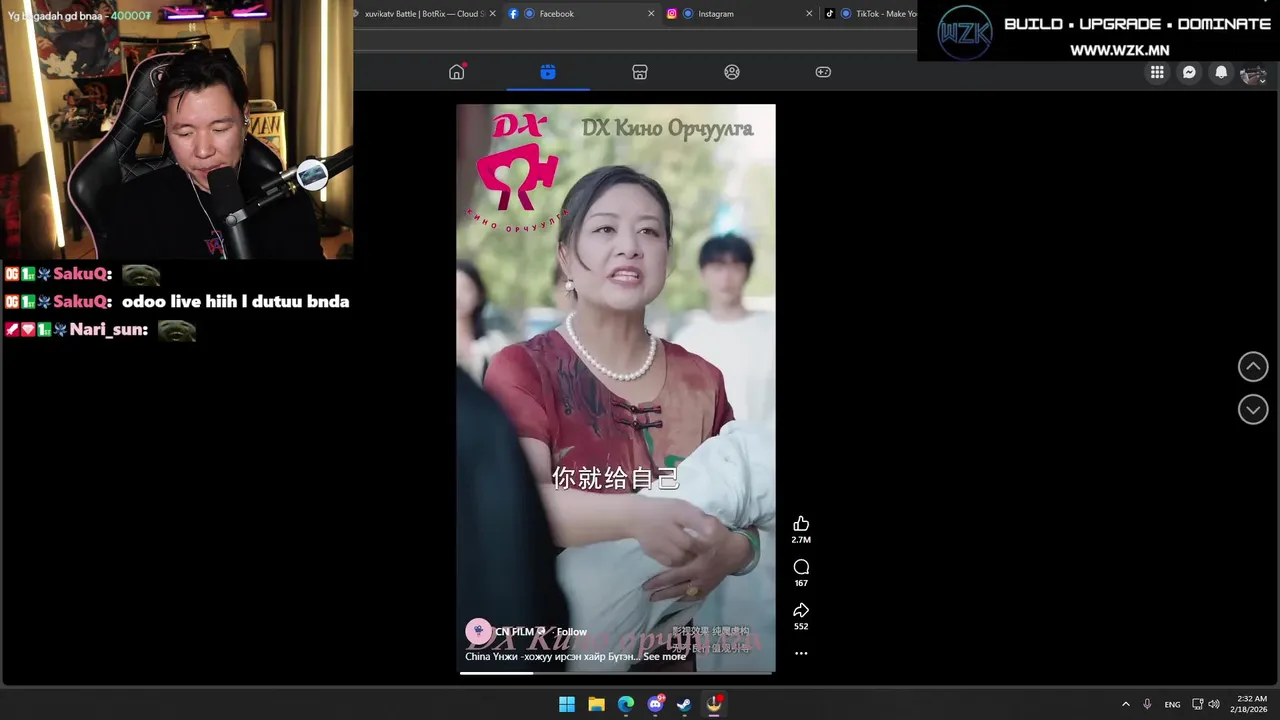Click the reel caption text starting with China
This screenshot has width=1280, height=720.
552,657
